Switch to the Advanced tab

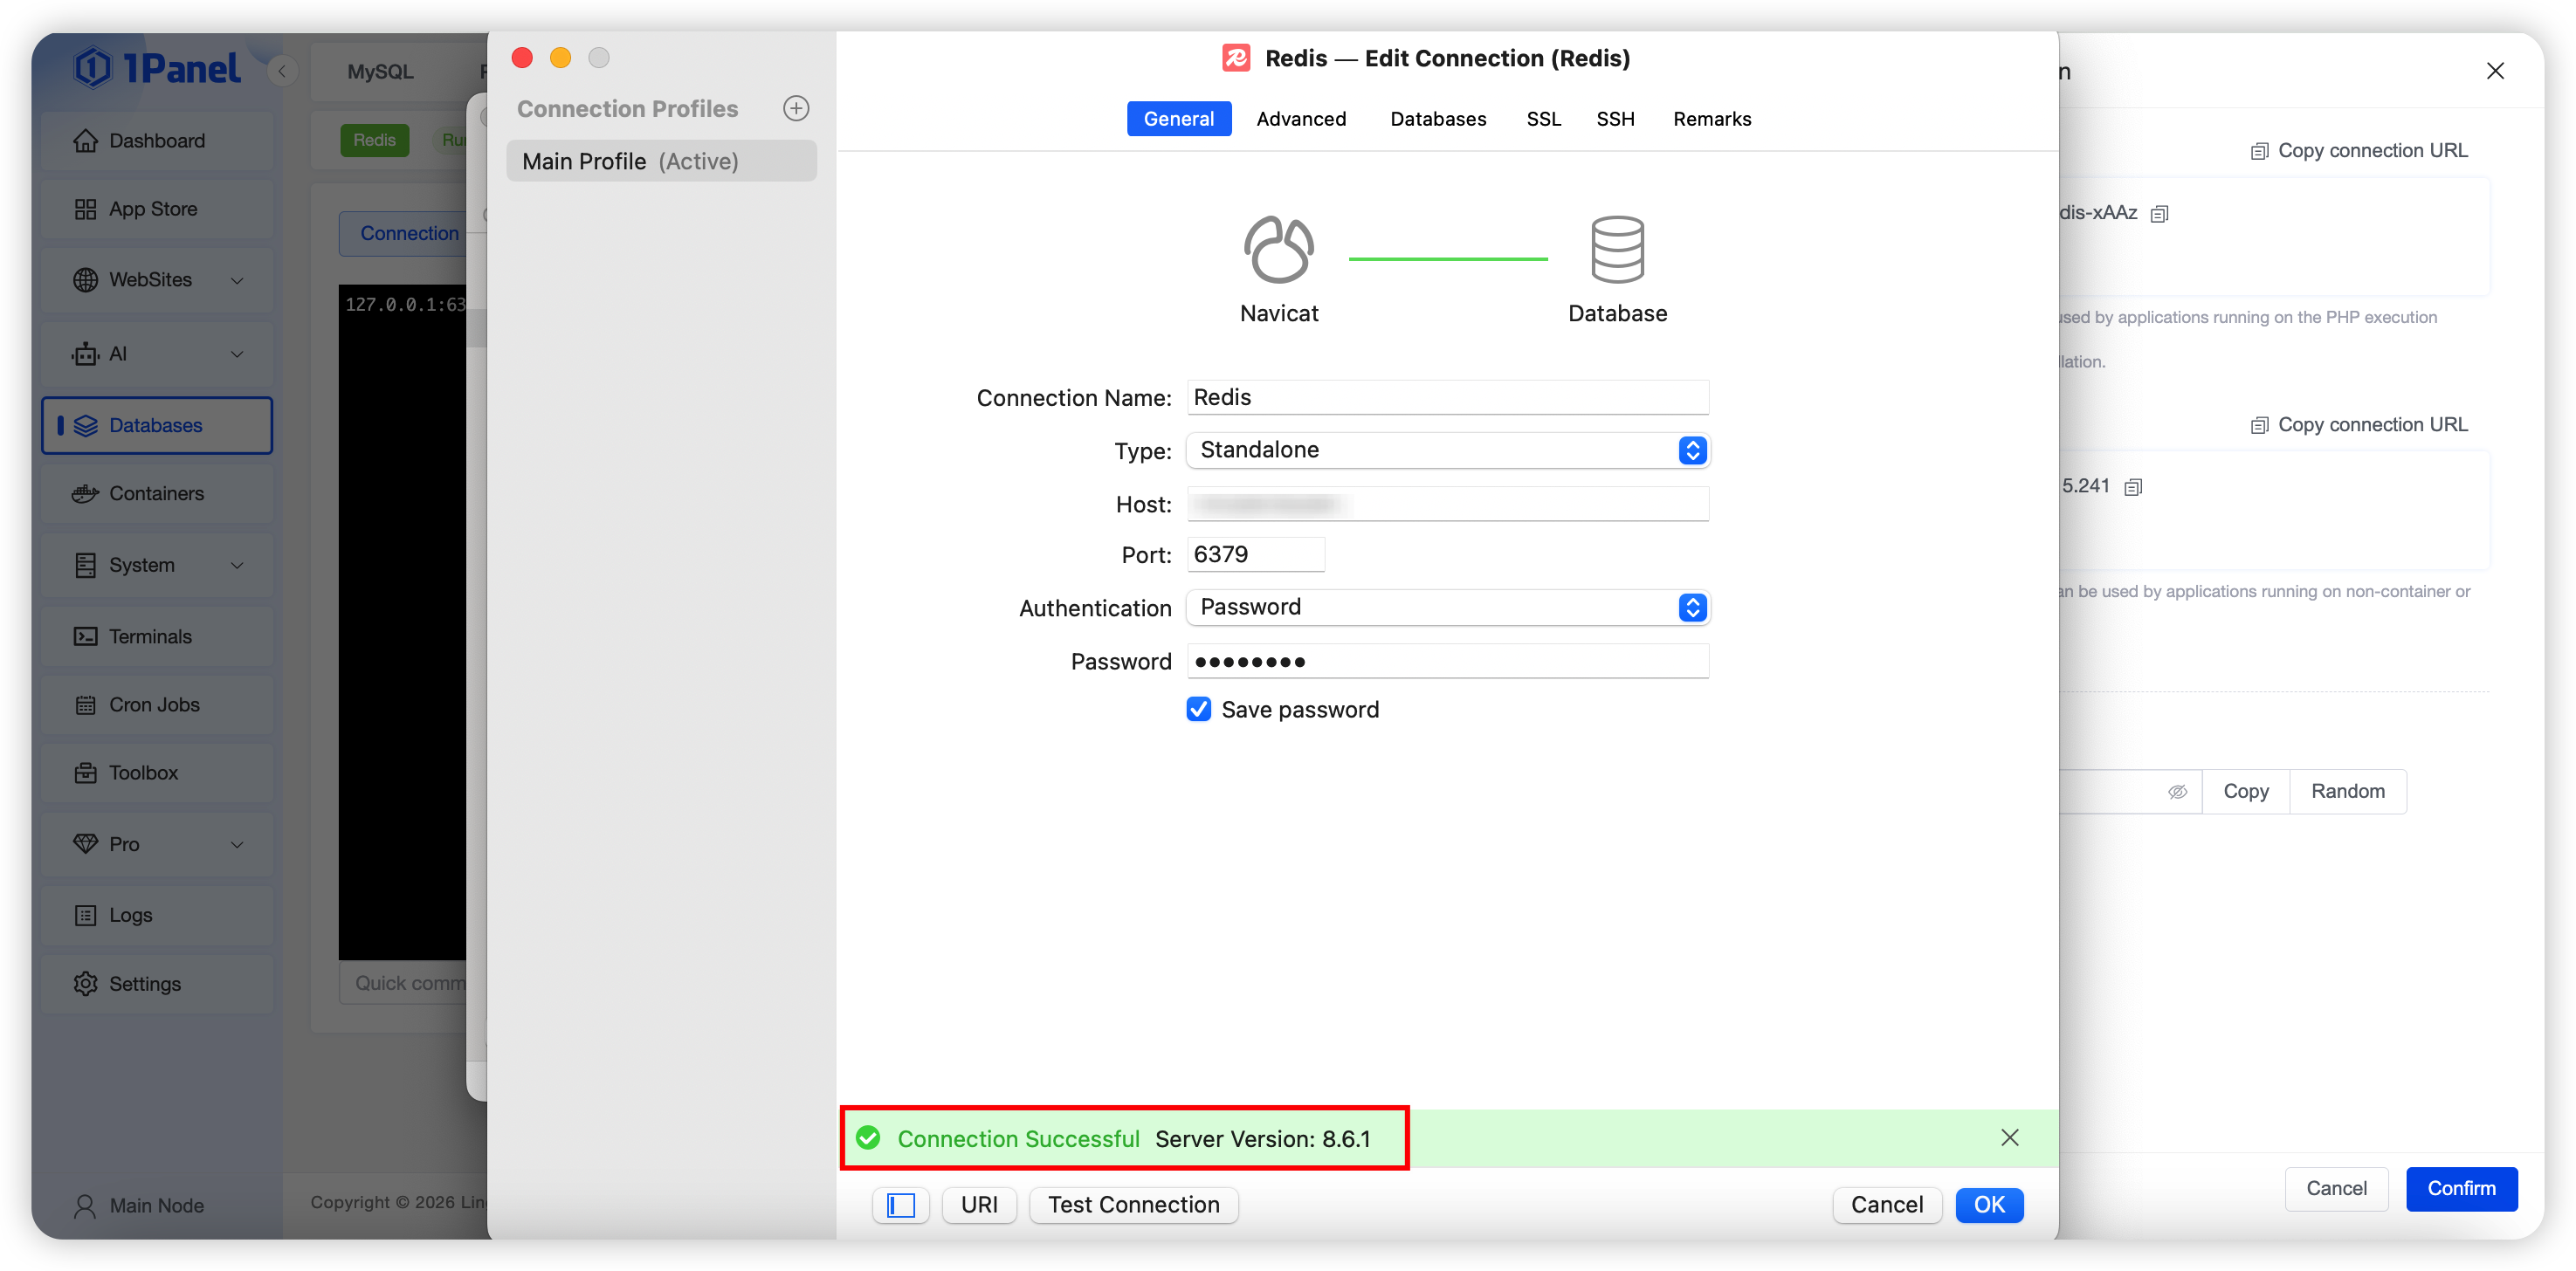[x=1300, y=119]
